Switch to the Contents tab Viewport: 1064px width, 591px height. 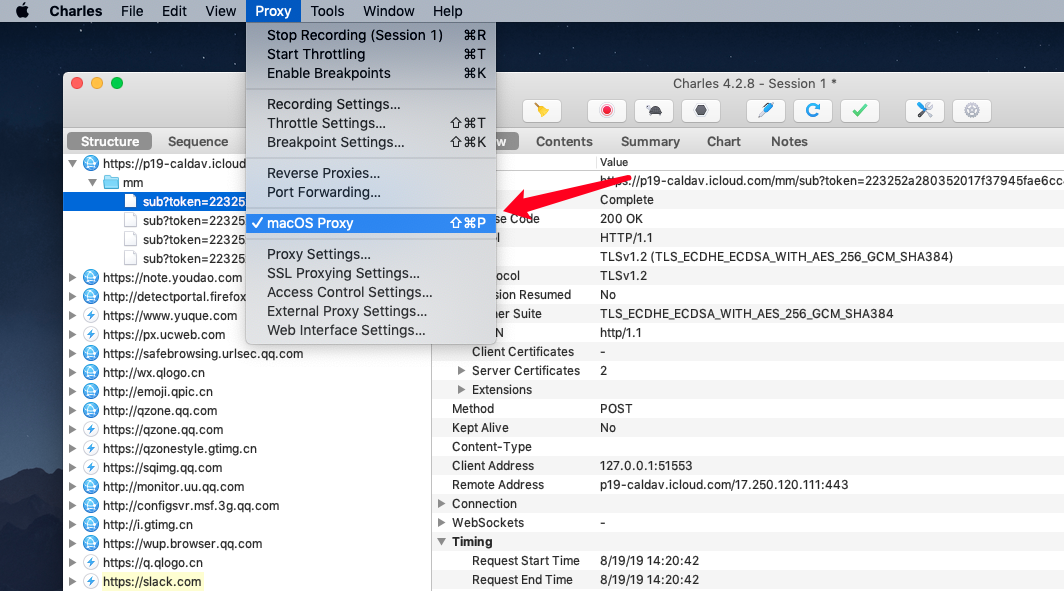click(x=564, y=141)
